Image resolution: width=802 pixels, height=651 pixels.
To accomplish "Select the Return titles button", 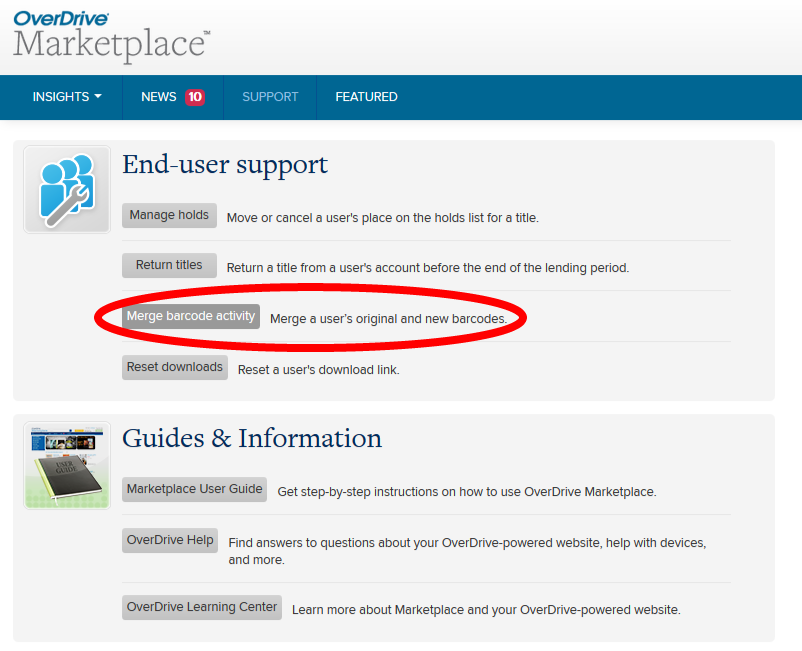I will tap(169, 266).
